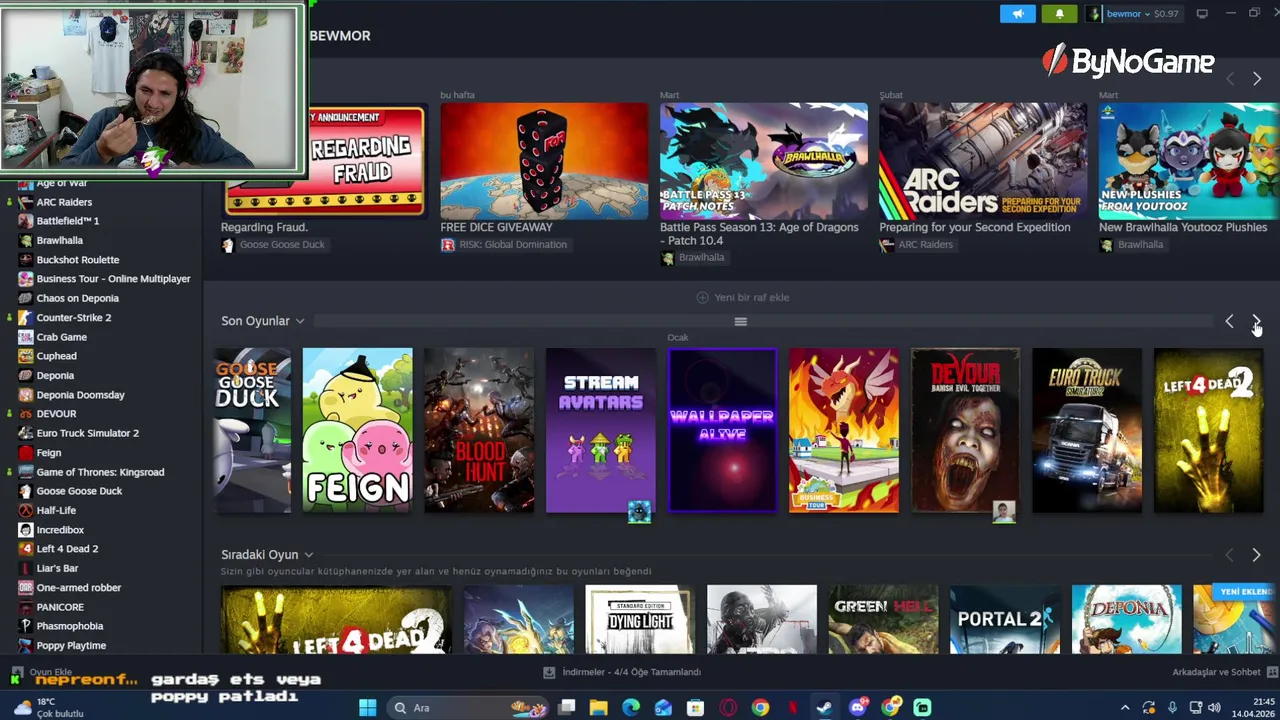The image size is (1280, 720).
Task: Click the bewmor profile avatar
Action: (1094, 14)
